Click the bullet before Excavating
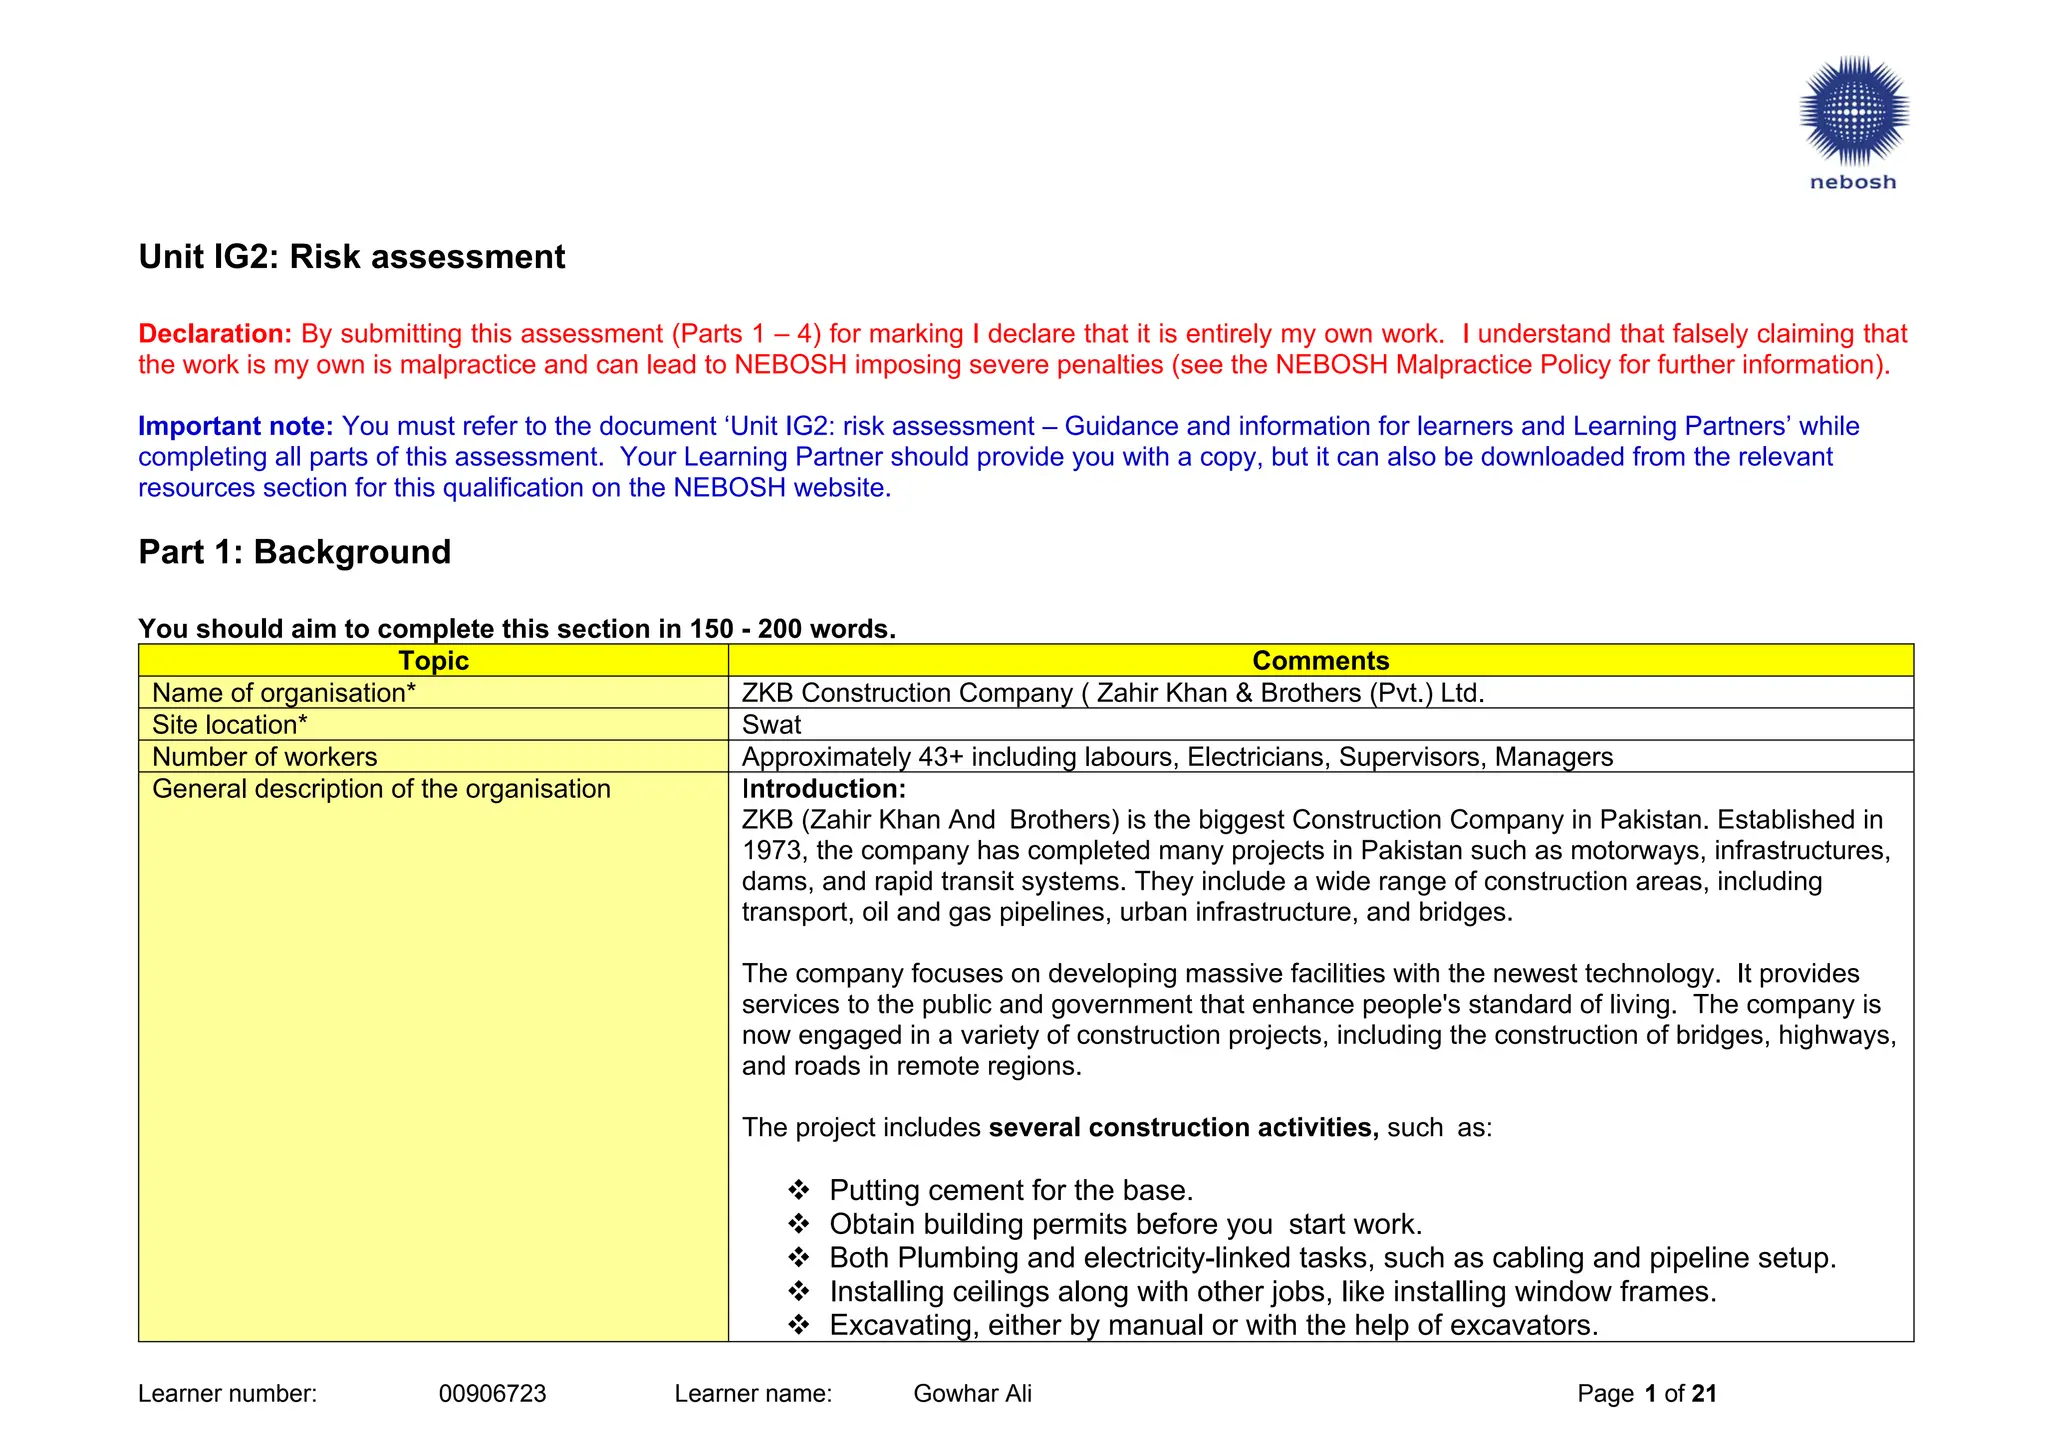 (798, 1326)
